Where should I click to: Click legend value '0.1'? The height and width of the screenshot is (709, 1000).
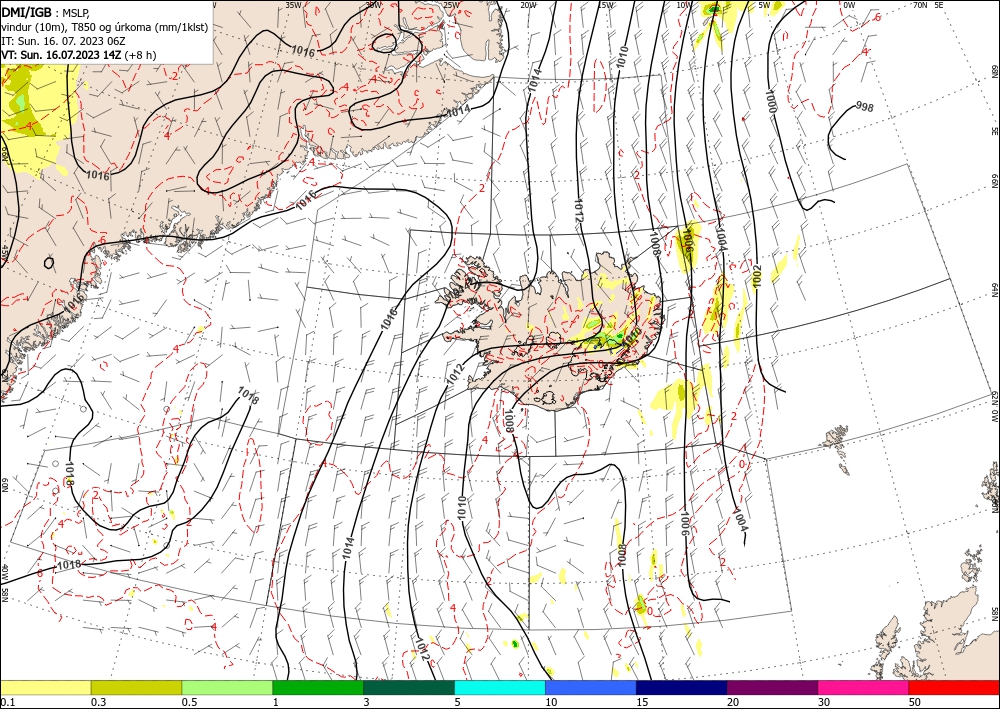pos(6,702)
